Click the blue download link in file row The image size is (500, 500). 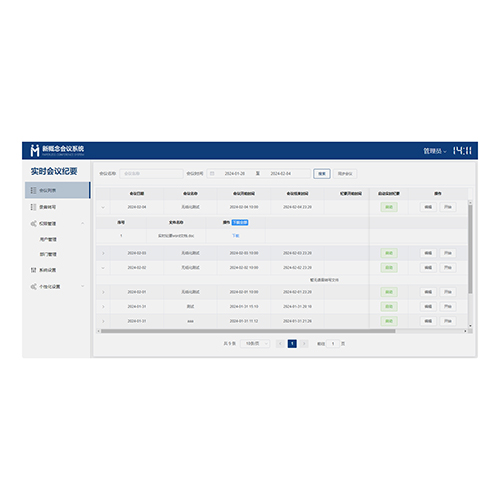[x=235, y=236]
